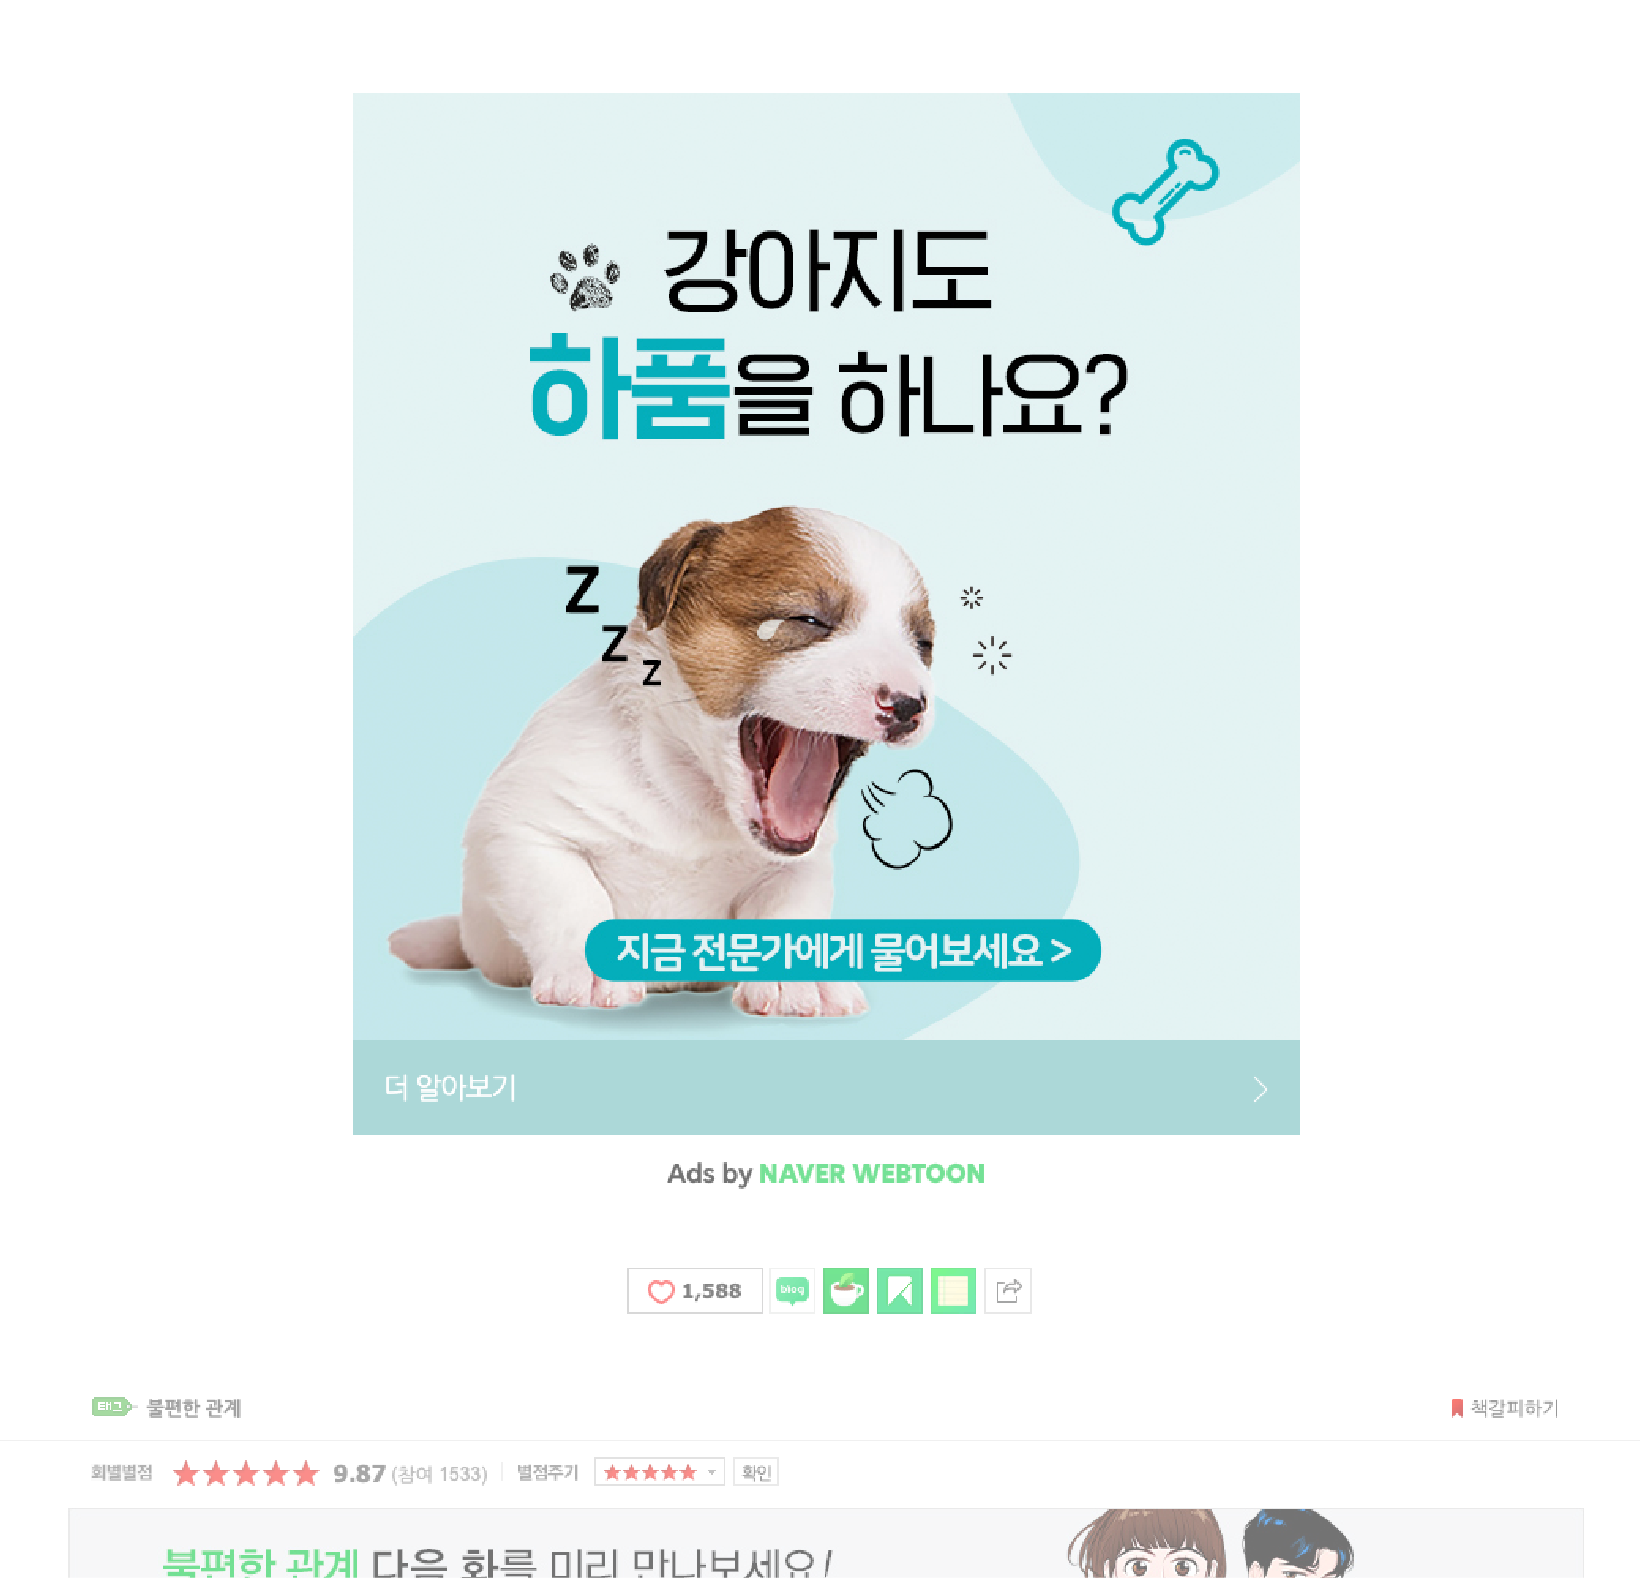Click the bone icon in the ad
Screen dimensions: 1640x1578
(x=1166, y=192)
